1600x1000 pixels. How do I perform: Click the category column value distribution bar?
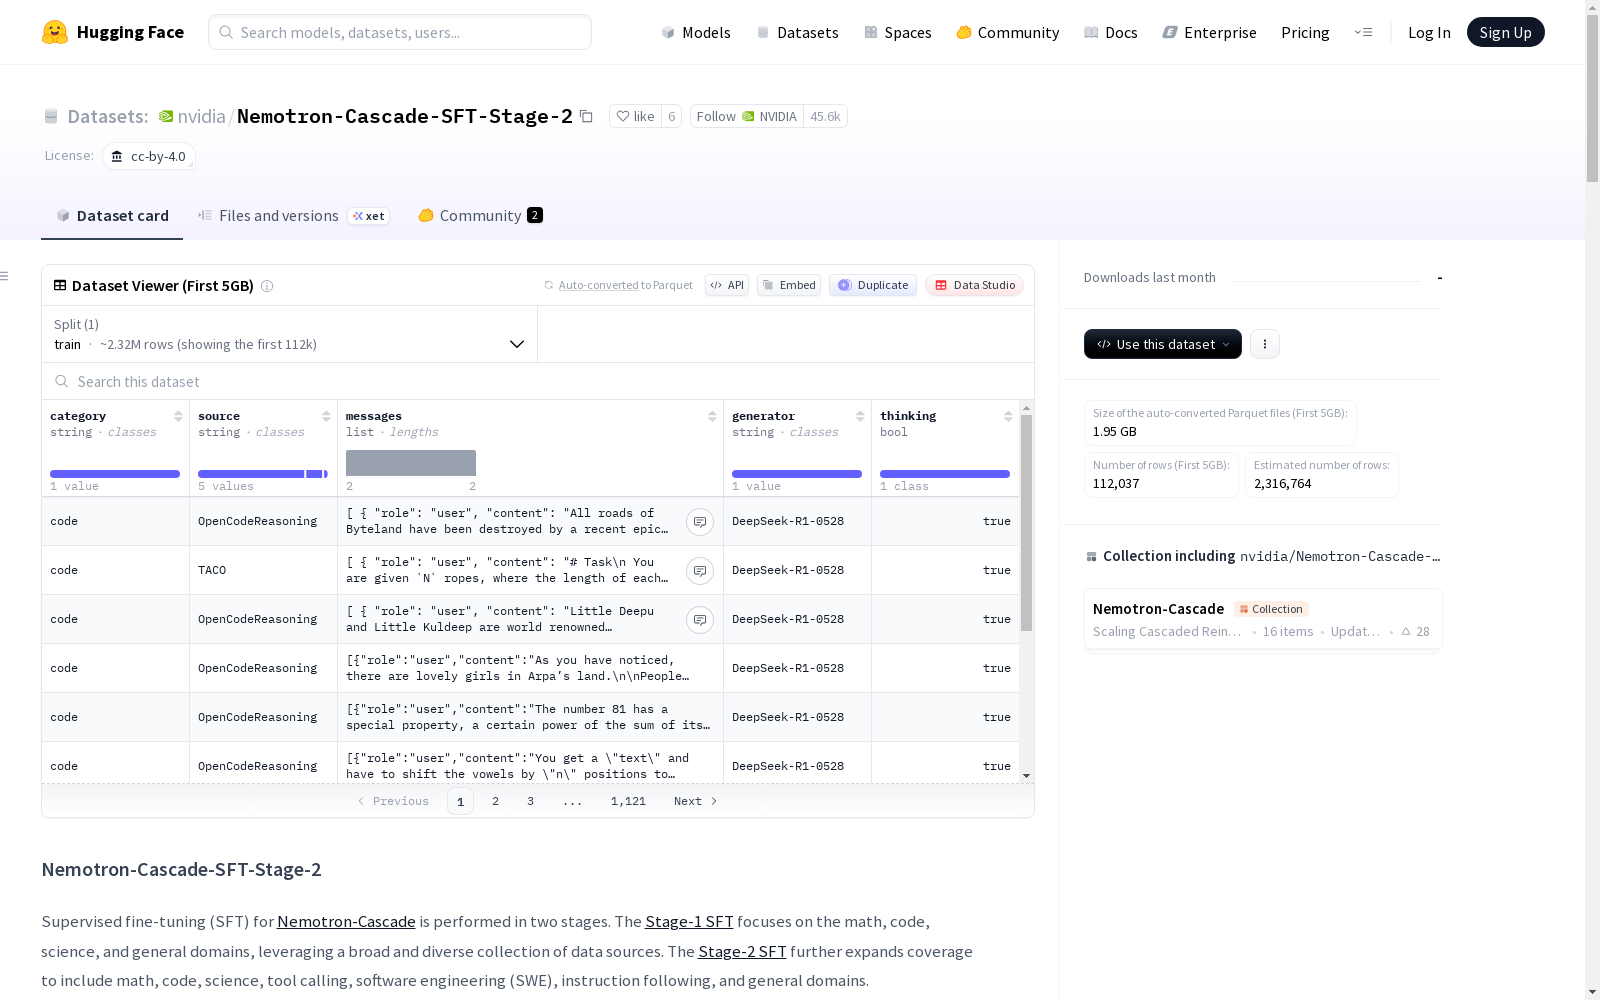click(115, 474)
